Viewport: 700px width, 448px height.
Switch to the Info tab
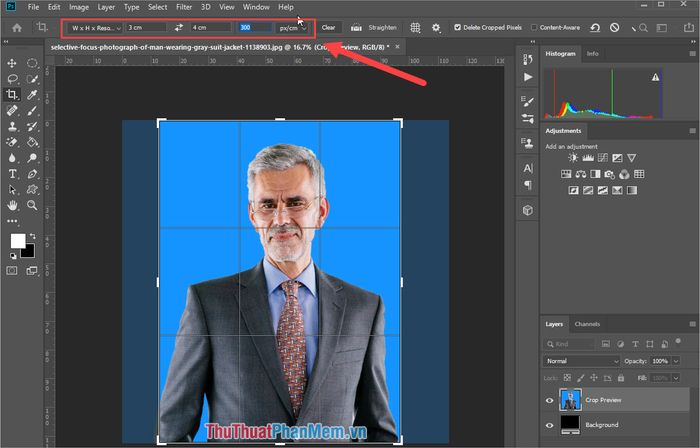click(x=592, y=54)
